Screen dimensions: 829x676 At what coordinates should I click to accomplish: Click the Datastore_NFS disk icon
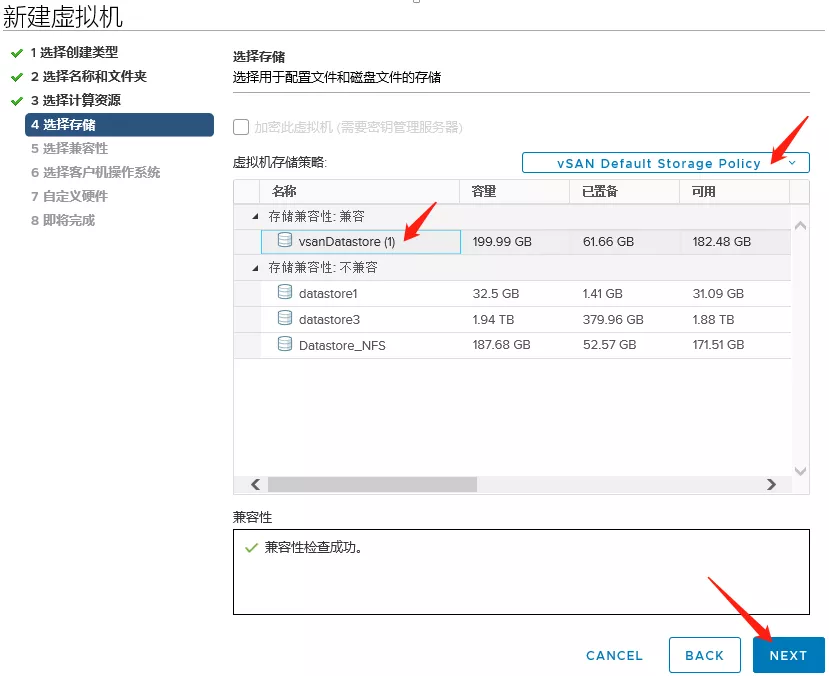pyautogui.click(x=285, y=345)
